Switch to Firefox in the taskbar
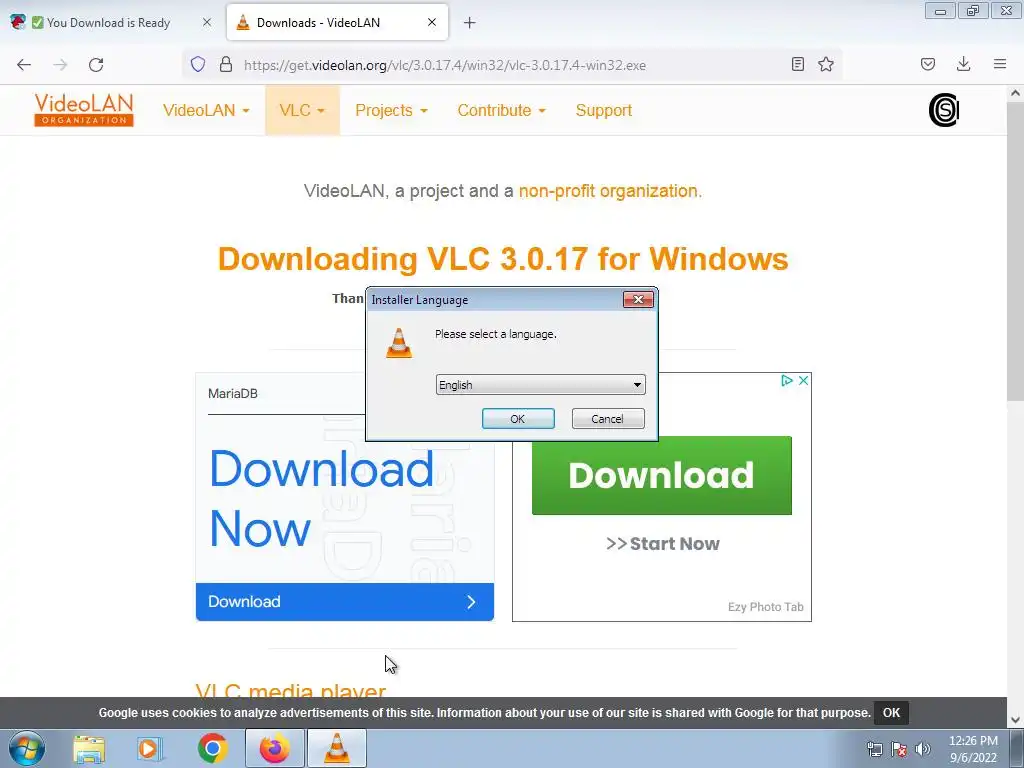The height and width of the screenshot is (768, 1024). 275,748
